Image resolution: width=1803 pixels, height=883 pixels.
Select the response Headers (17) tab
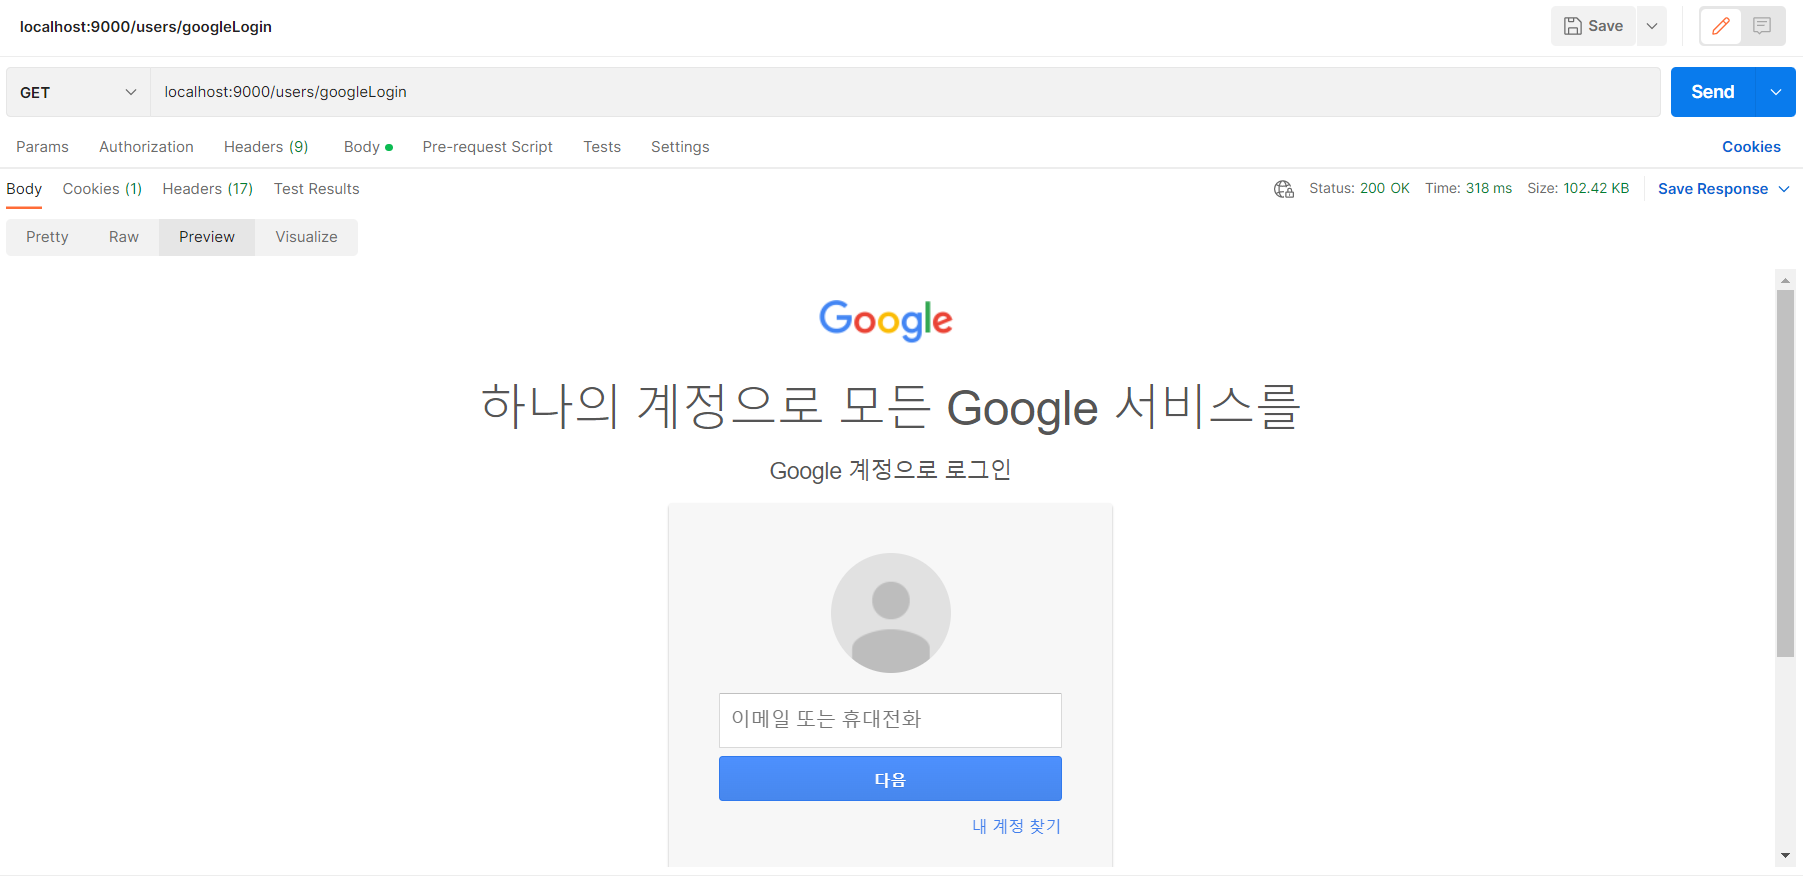[207, 189]
